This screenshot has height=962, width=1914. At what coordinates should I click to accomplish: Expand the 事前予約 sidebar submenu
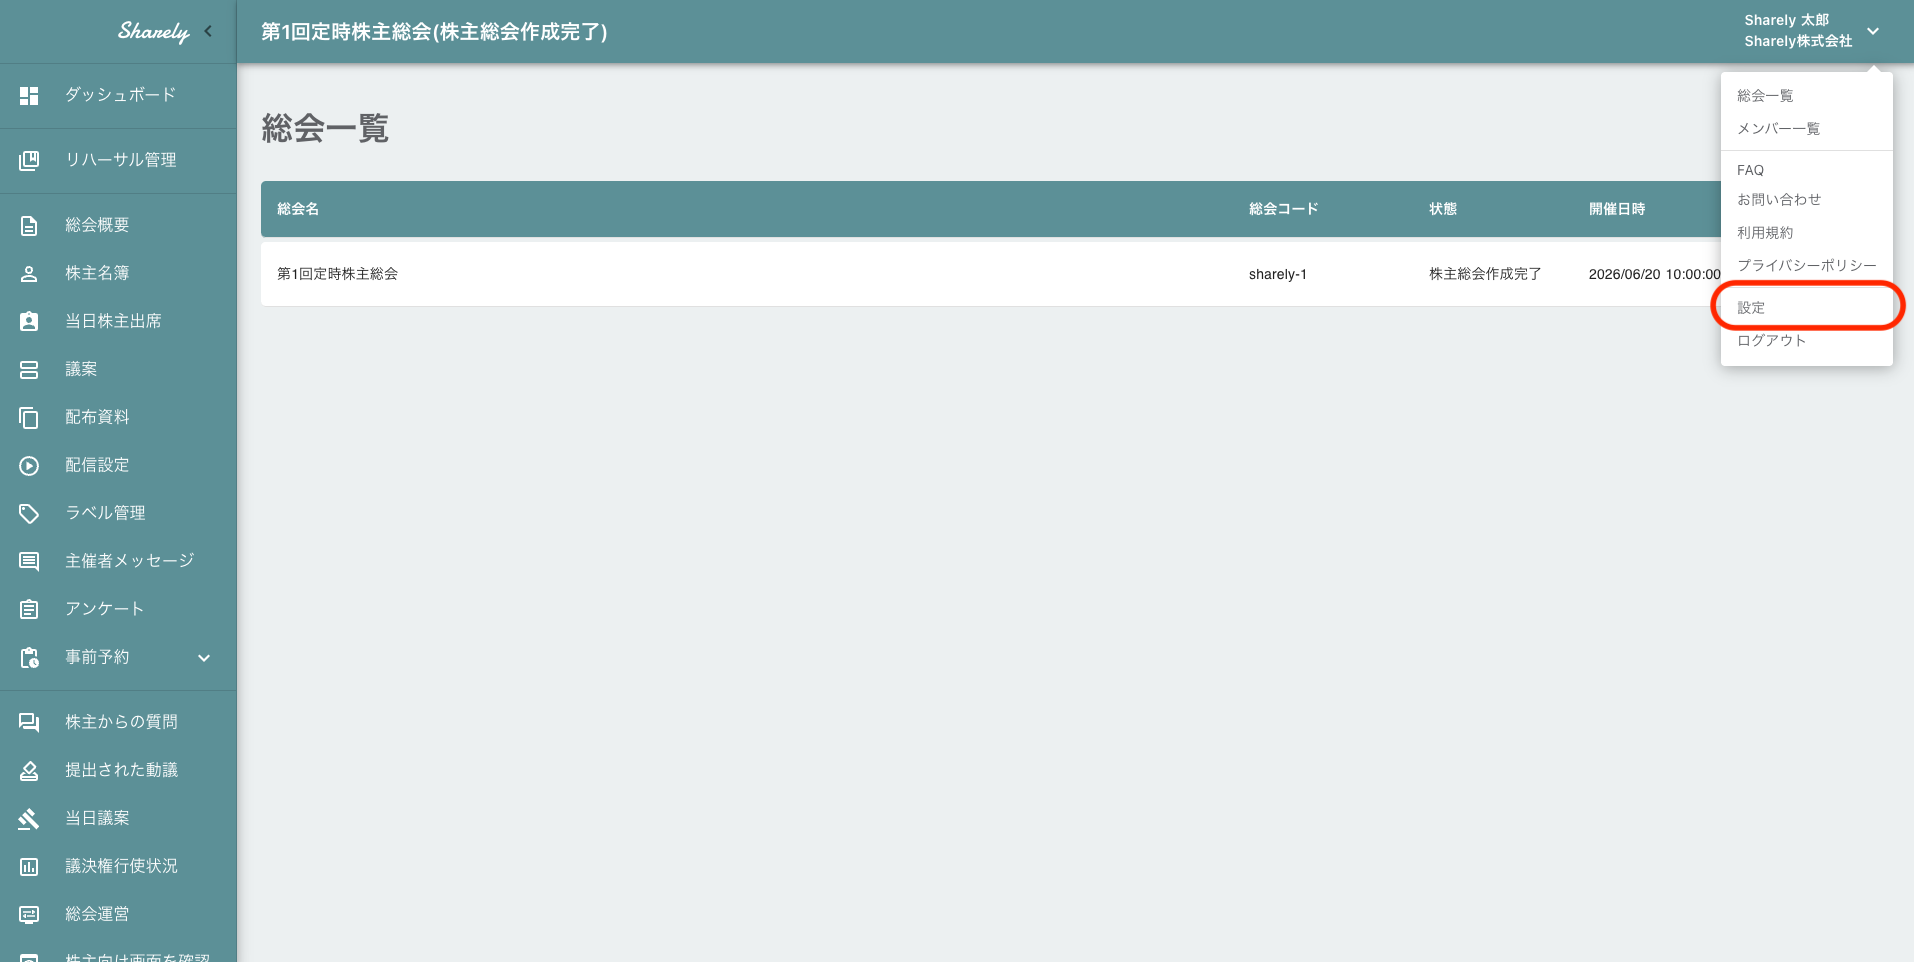[203, 657]
